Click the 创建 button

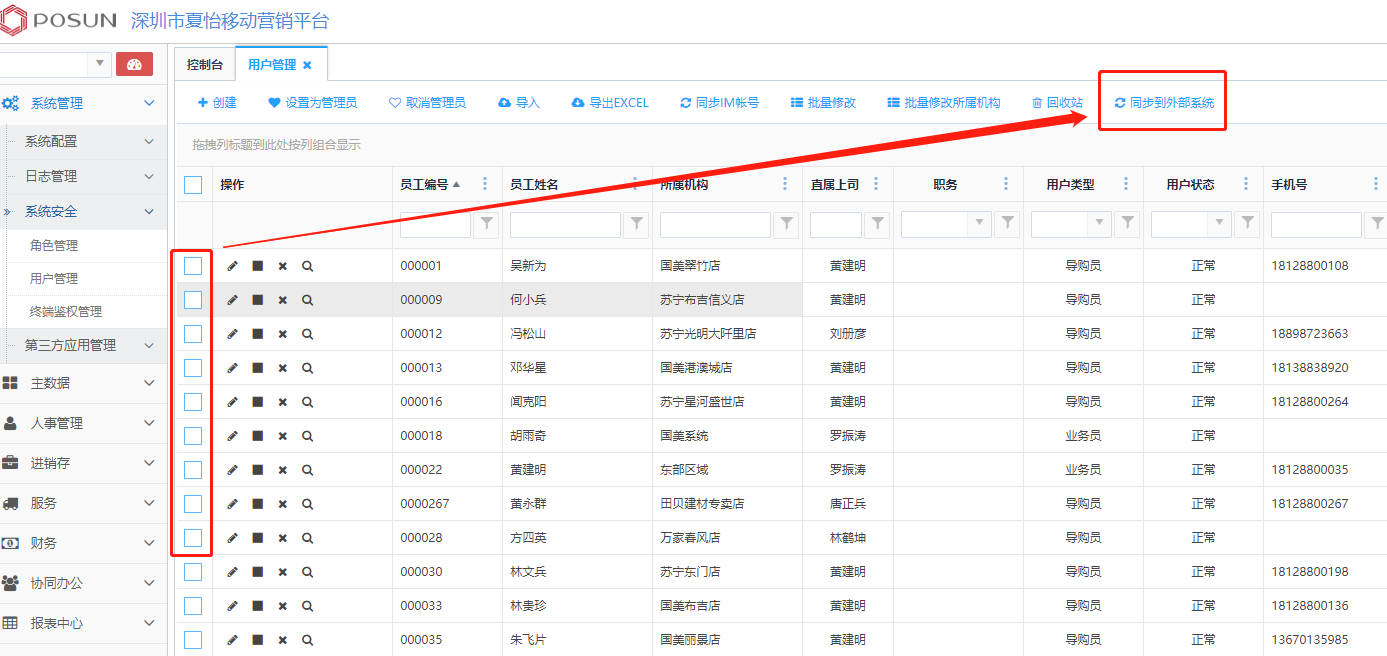(217, 103)
